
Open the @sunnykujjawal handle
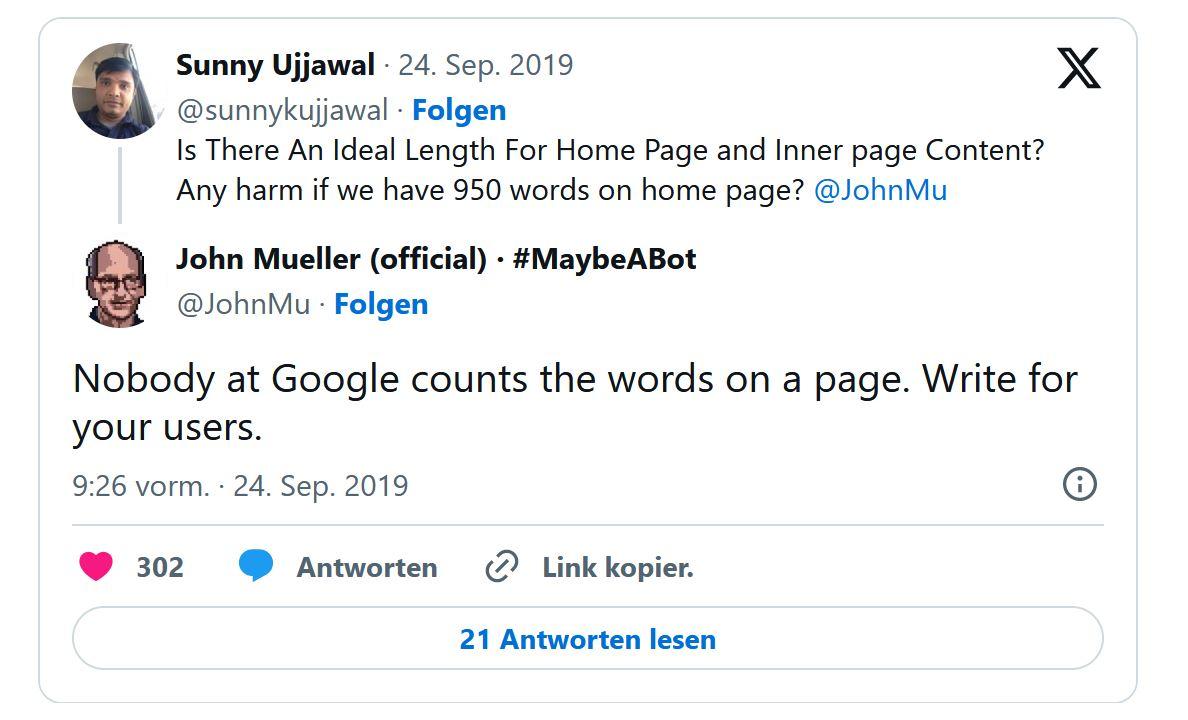[283, 111]
